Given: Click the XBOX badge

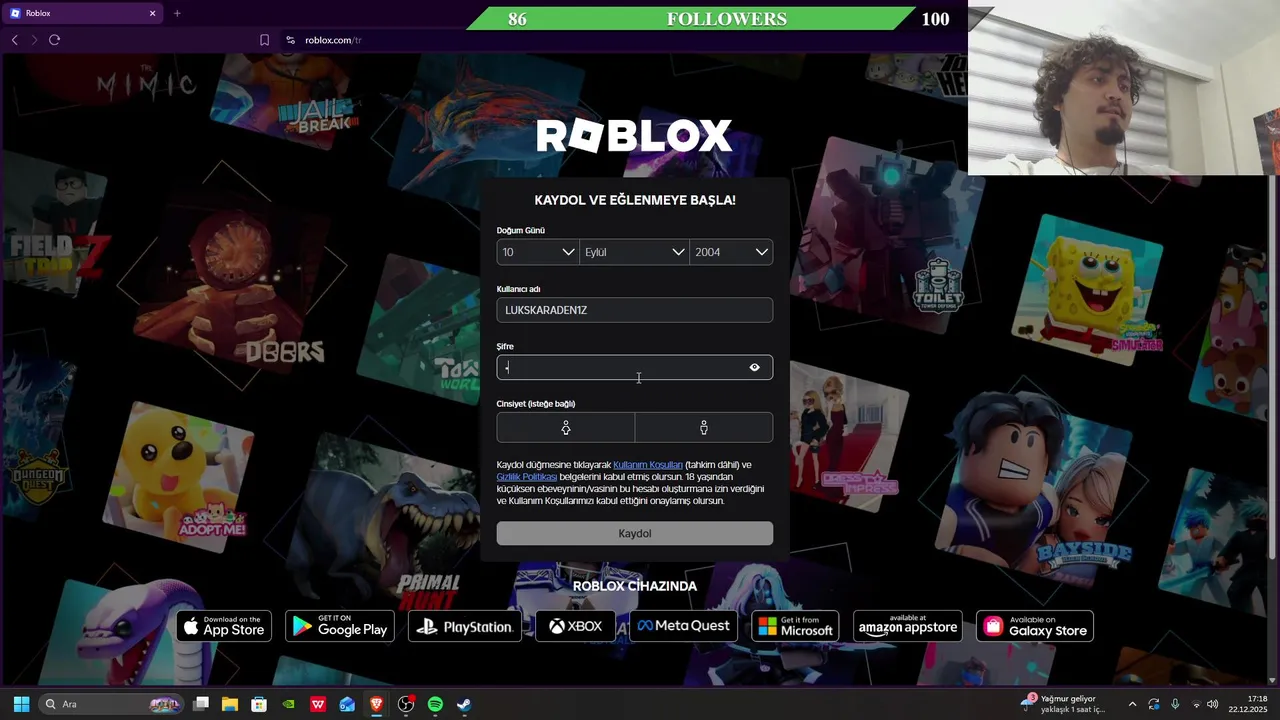Looking at the screenshot, I should (x=576, y=626).
